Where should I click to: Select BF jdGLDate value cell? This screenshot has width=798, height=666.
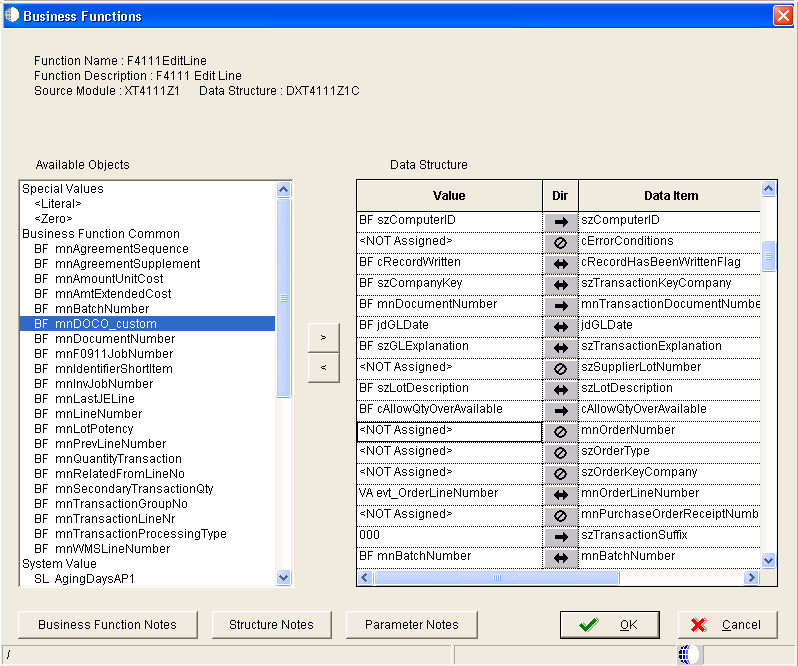(449, 326)
